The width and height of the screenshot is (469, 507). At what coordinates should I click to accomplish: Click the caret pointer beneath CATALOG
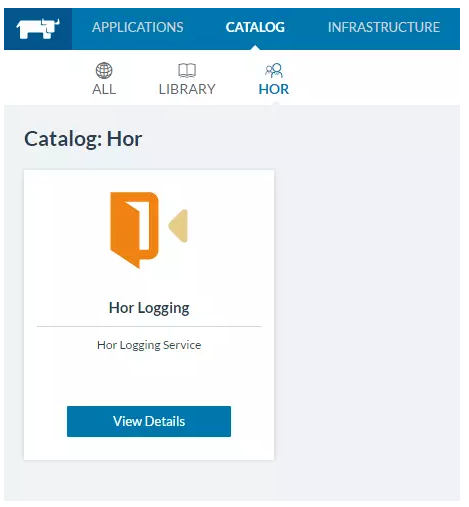(255, 48)
